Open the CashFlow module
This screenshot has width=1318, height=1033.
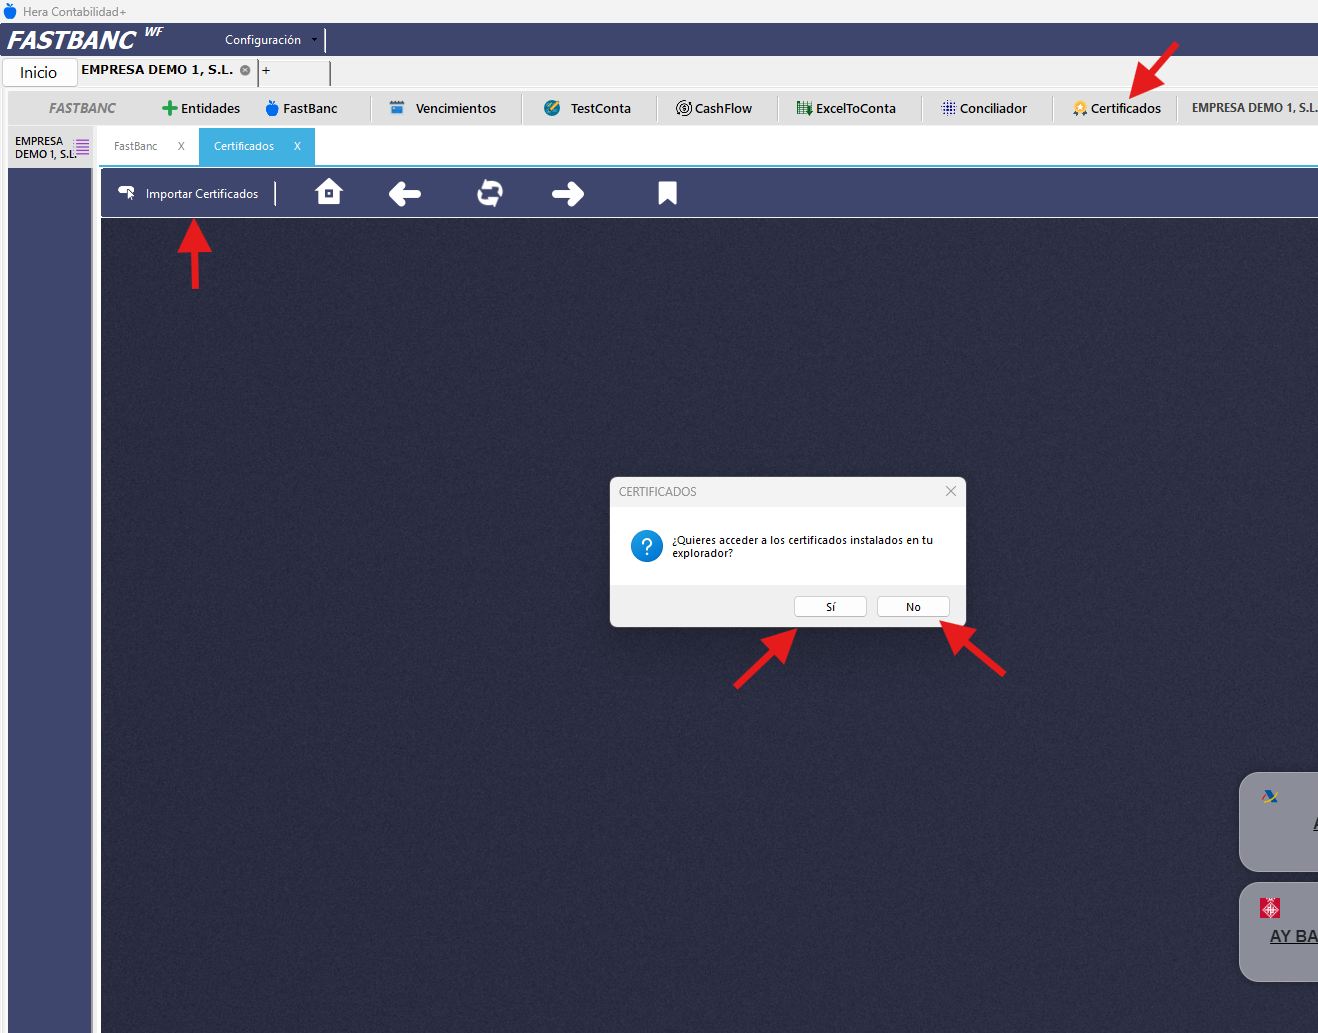pyautogui.click(x=714, y=108)
